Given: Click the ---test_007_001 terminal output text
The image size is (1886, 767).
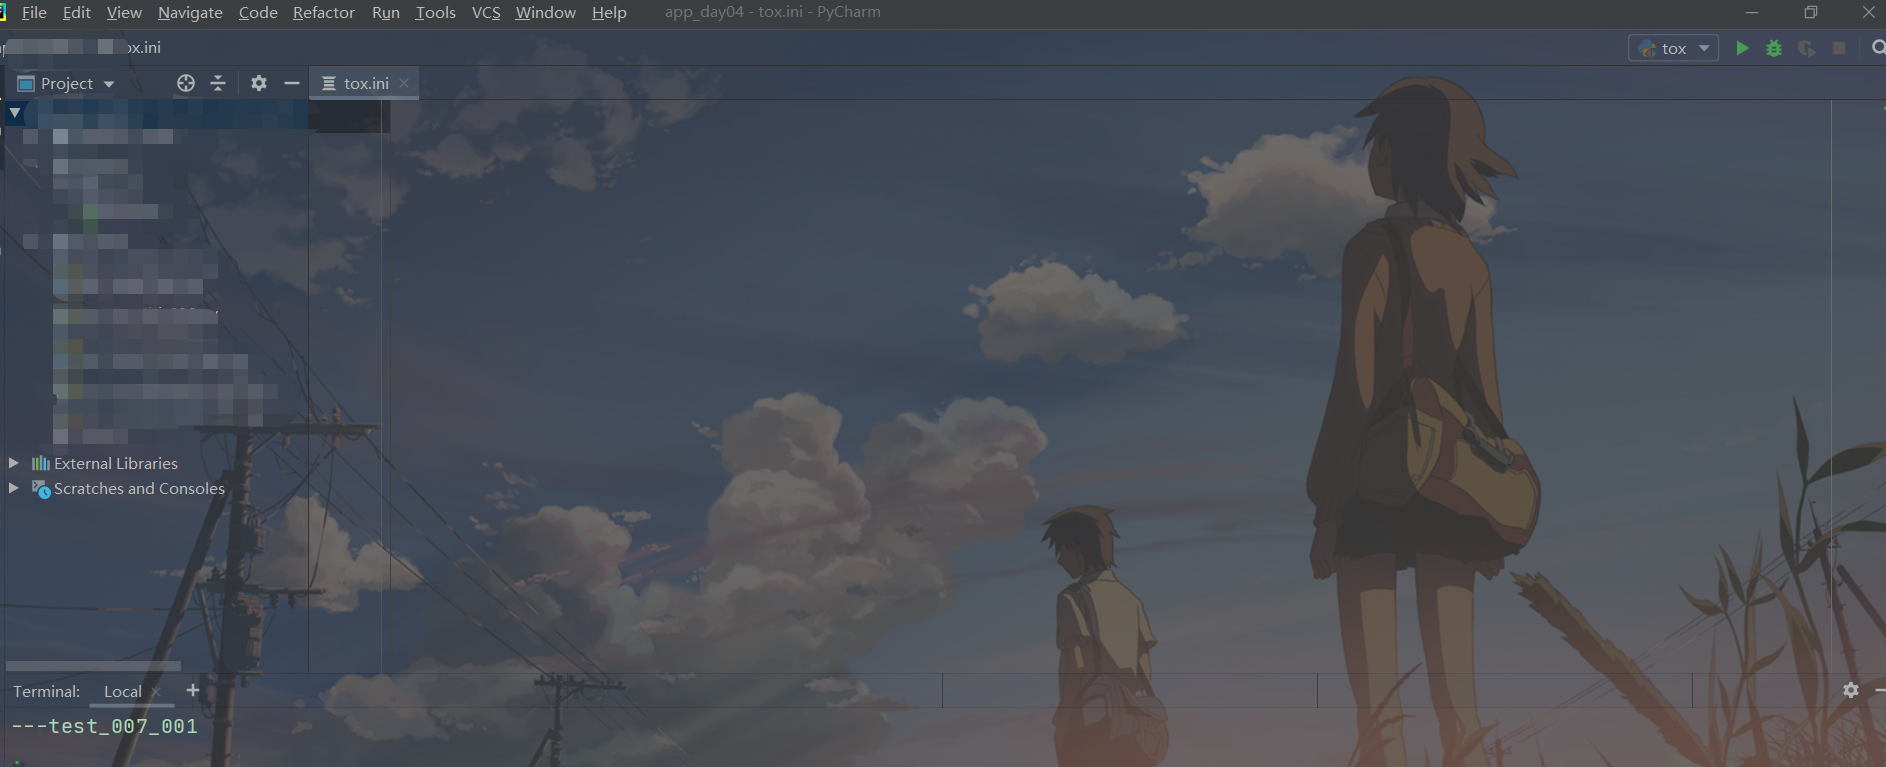Looking at the screenshot, I should pos(104,726).
